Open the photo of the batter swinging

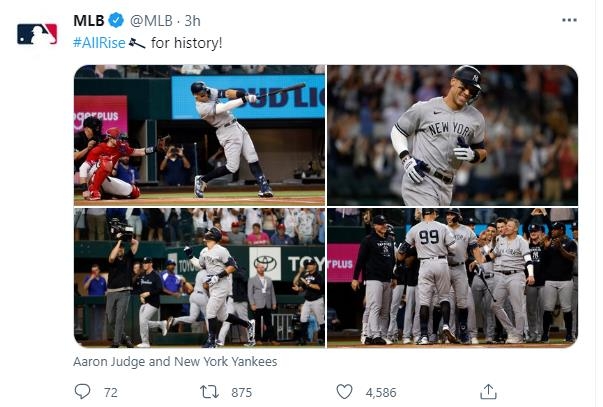199,135
